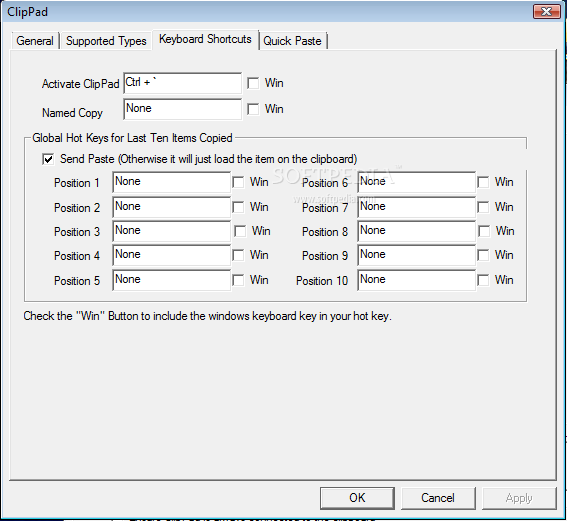Enable Win key for Activate ClipPad

[x=253, y=83]
